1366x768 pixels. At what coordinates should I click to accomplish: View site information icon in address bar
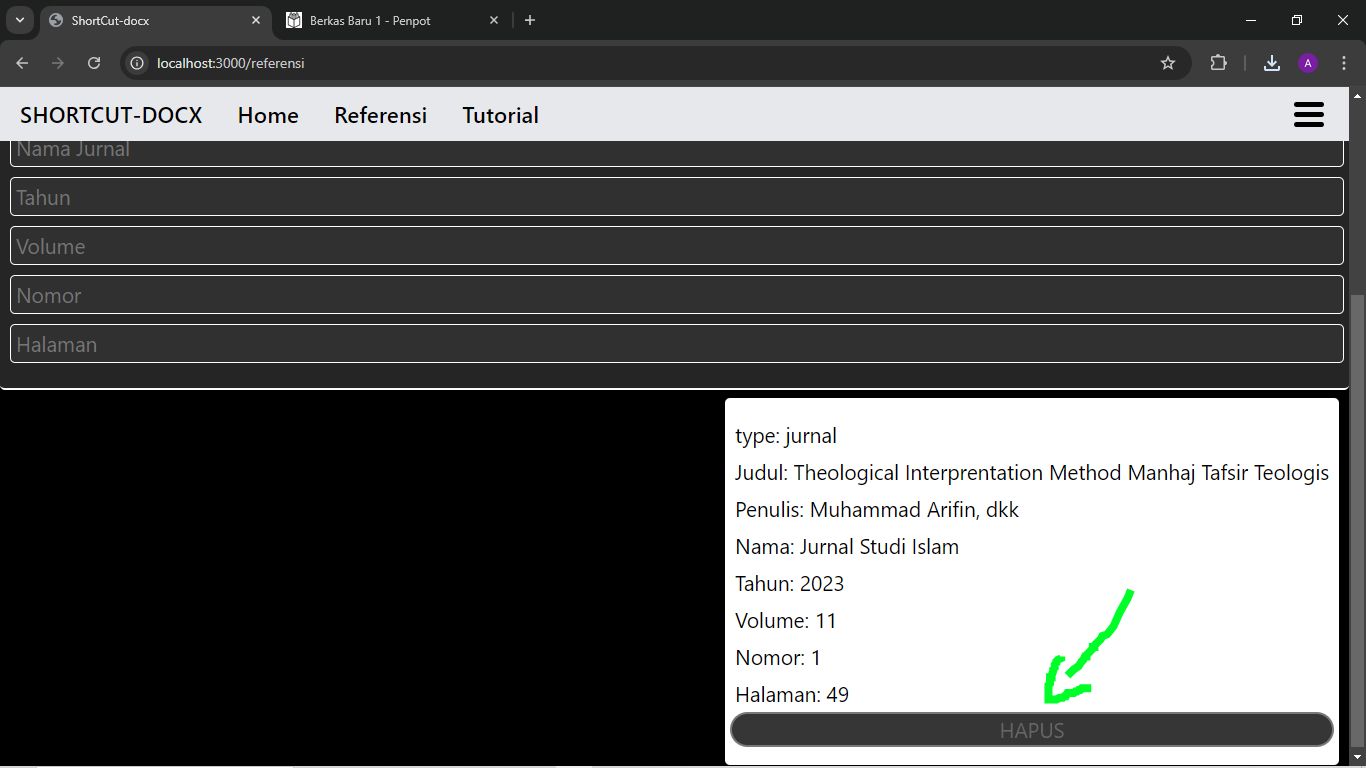coord(138,63)
